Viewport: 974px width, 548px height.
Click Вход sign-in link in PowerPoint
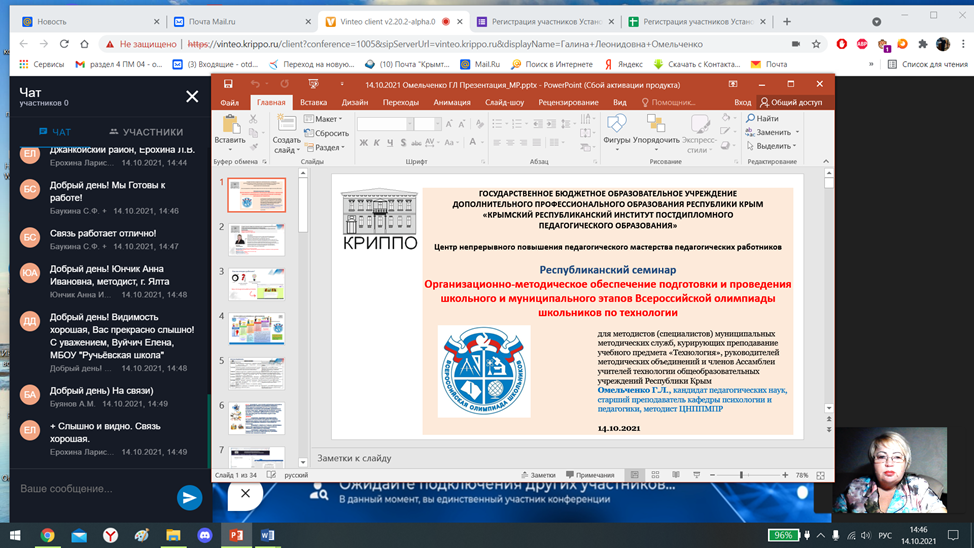742,103
